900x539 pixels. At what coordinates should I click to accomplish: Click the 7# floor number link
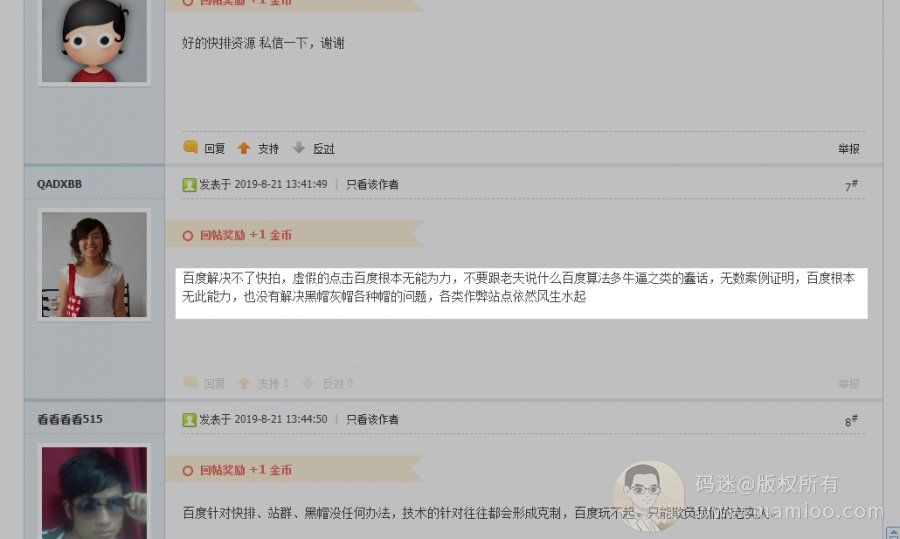pos(851,185)
